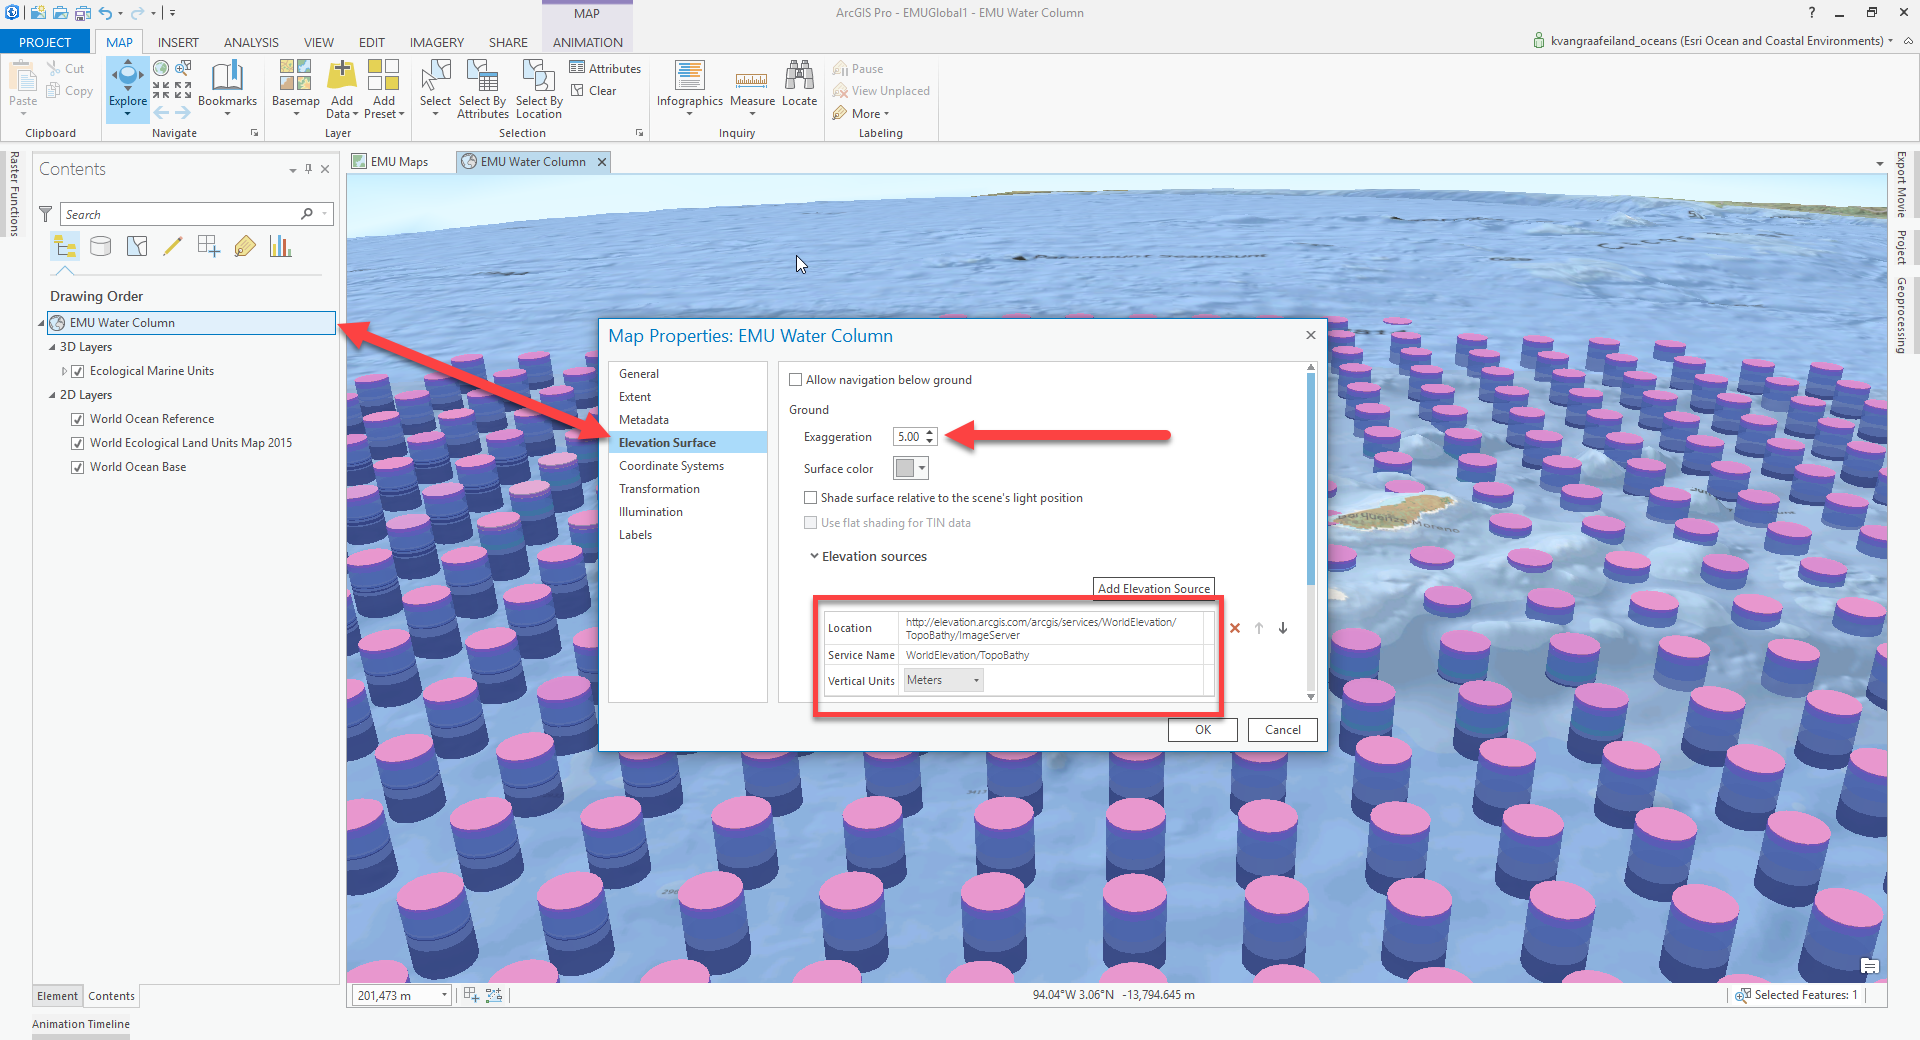Close the EMU Water Column view tab

[602, 162]
